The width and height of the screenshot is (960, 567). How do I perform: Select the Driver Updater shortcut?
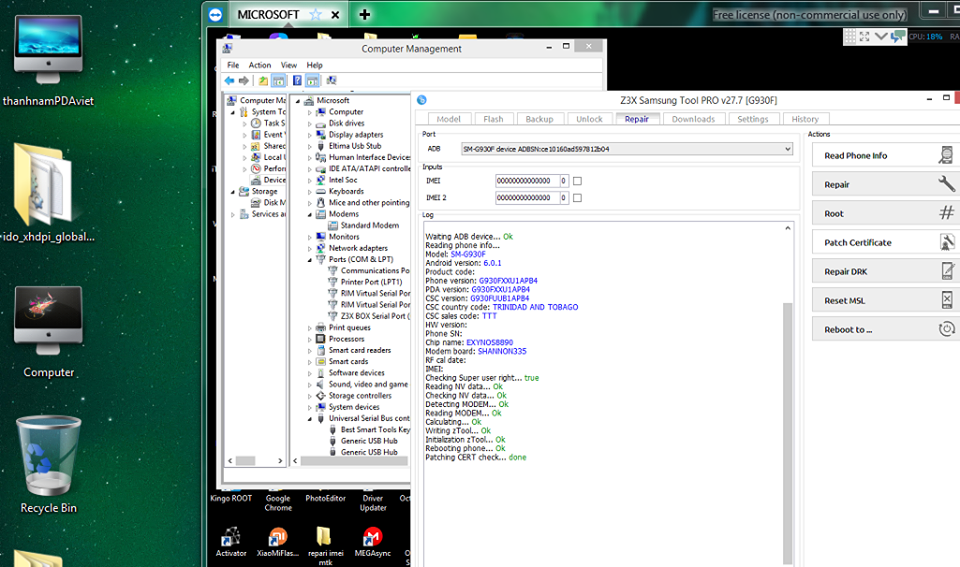click(x=373, y=503)
